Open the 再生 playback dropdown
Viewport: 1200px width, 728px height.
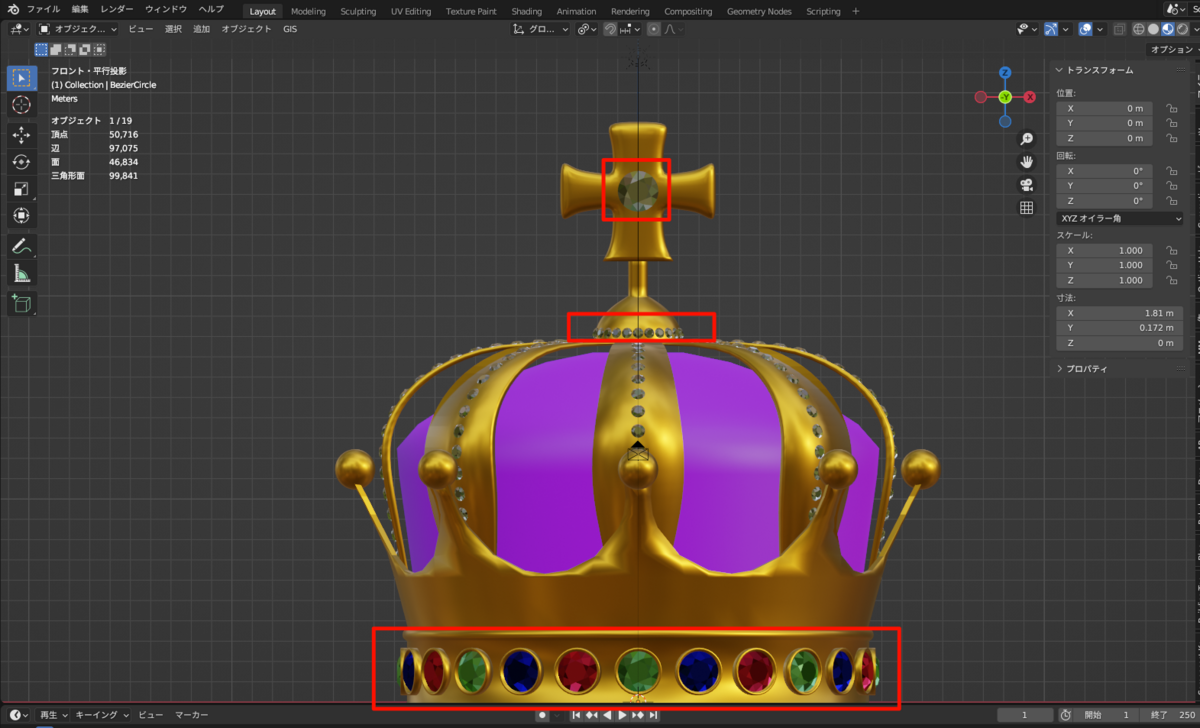[52, 715]
